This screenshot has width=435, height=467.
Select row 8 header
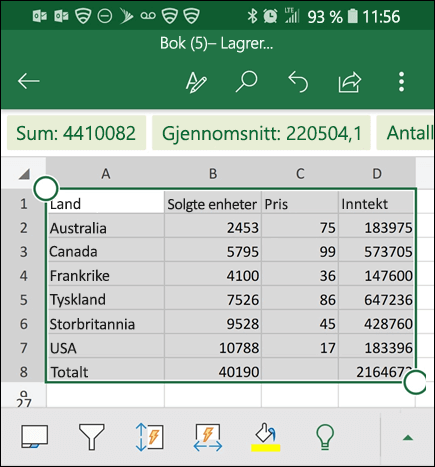pos(23,372)
